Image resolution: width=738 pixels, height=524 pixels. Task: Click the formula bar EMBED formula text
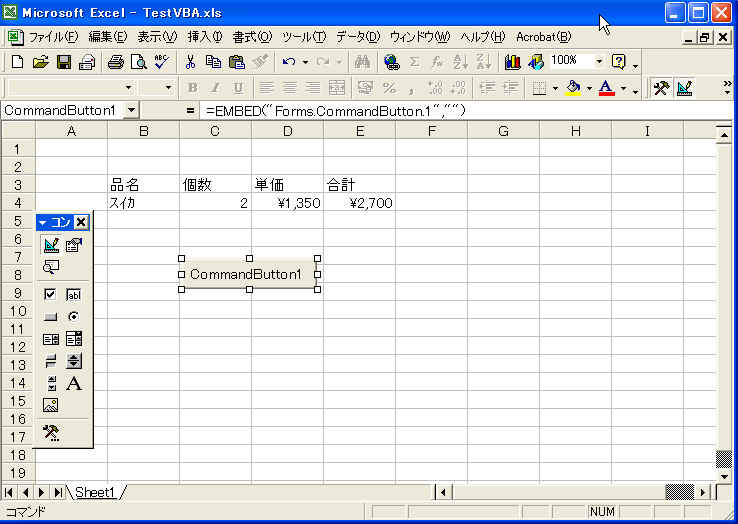tap(336, 111)
